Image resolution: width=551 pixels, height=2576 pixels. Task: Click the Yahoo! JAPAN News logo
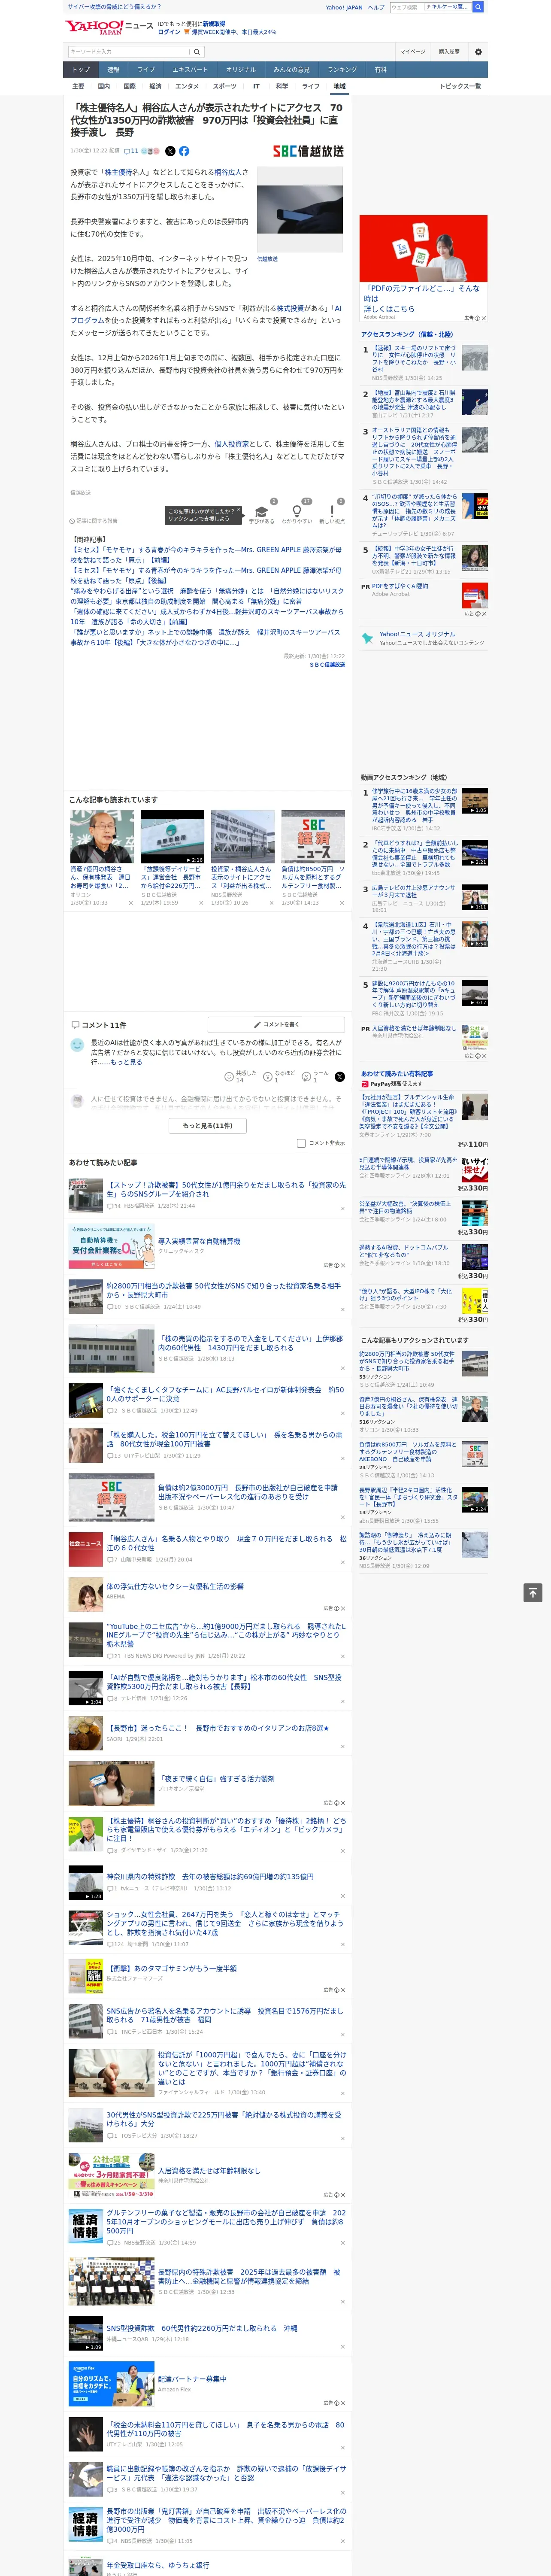(x=109, y=27)
